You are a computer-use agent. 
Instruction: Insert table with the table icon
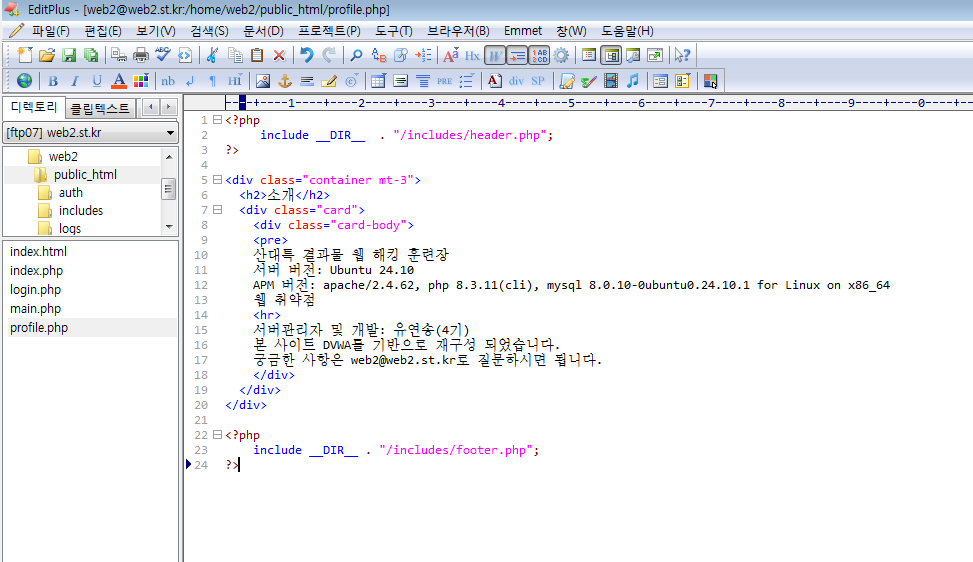[x=378, y=81]
